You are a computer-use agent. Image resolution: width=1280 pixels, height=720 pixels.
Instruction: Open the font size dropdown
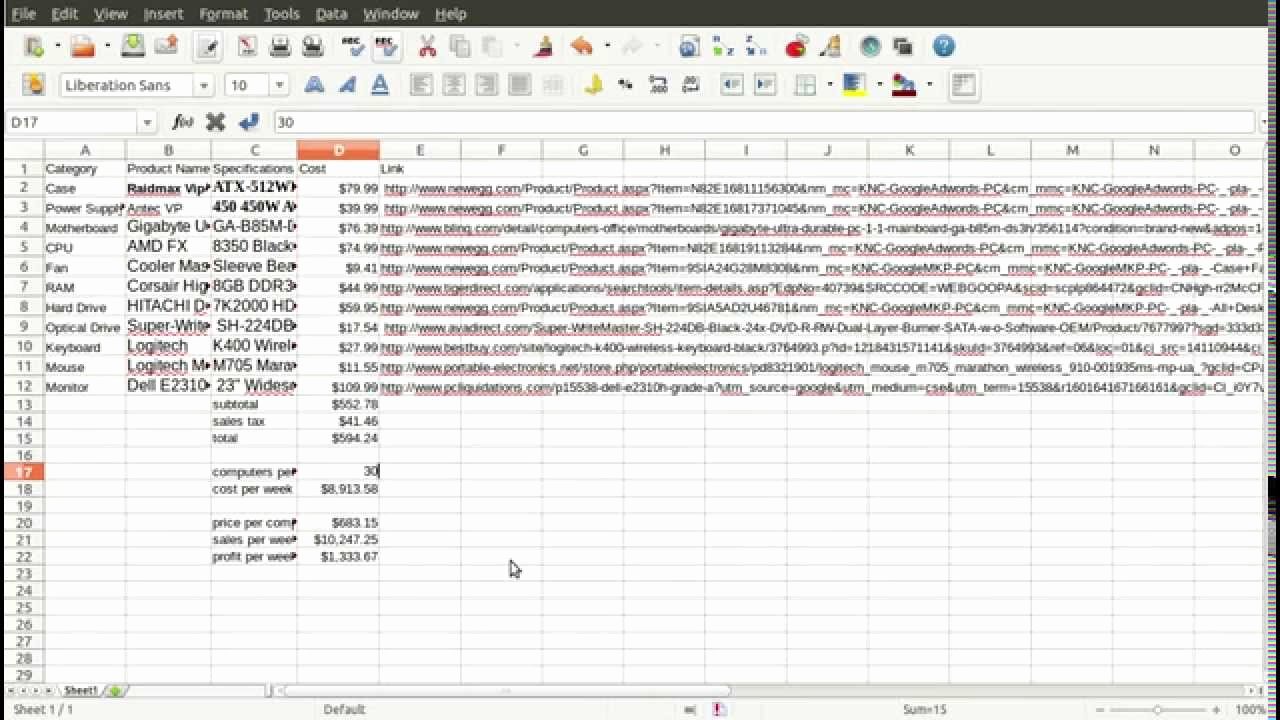[279, 85]
